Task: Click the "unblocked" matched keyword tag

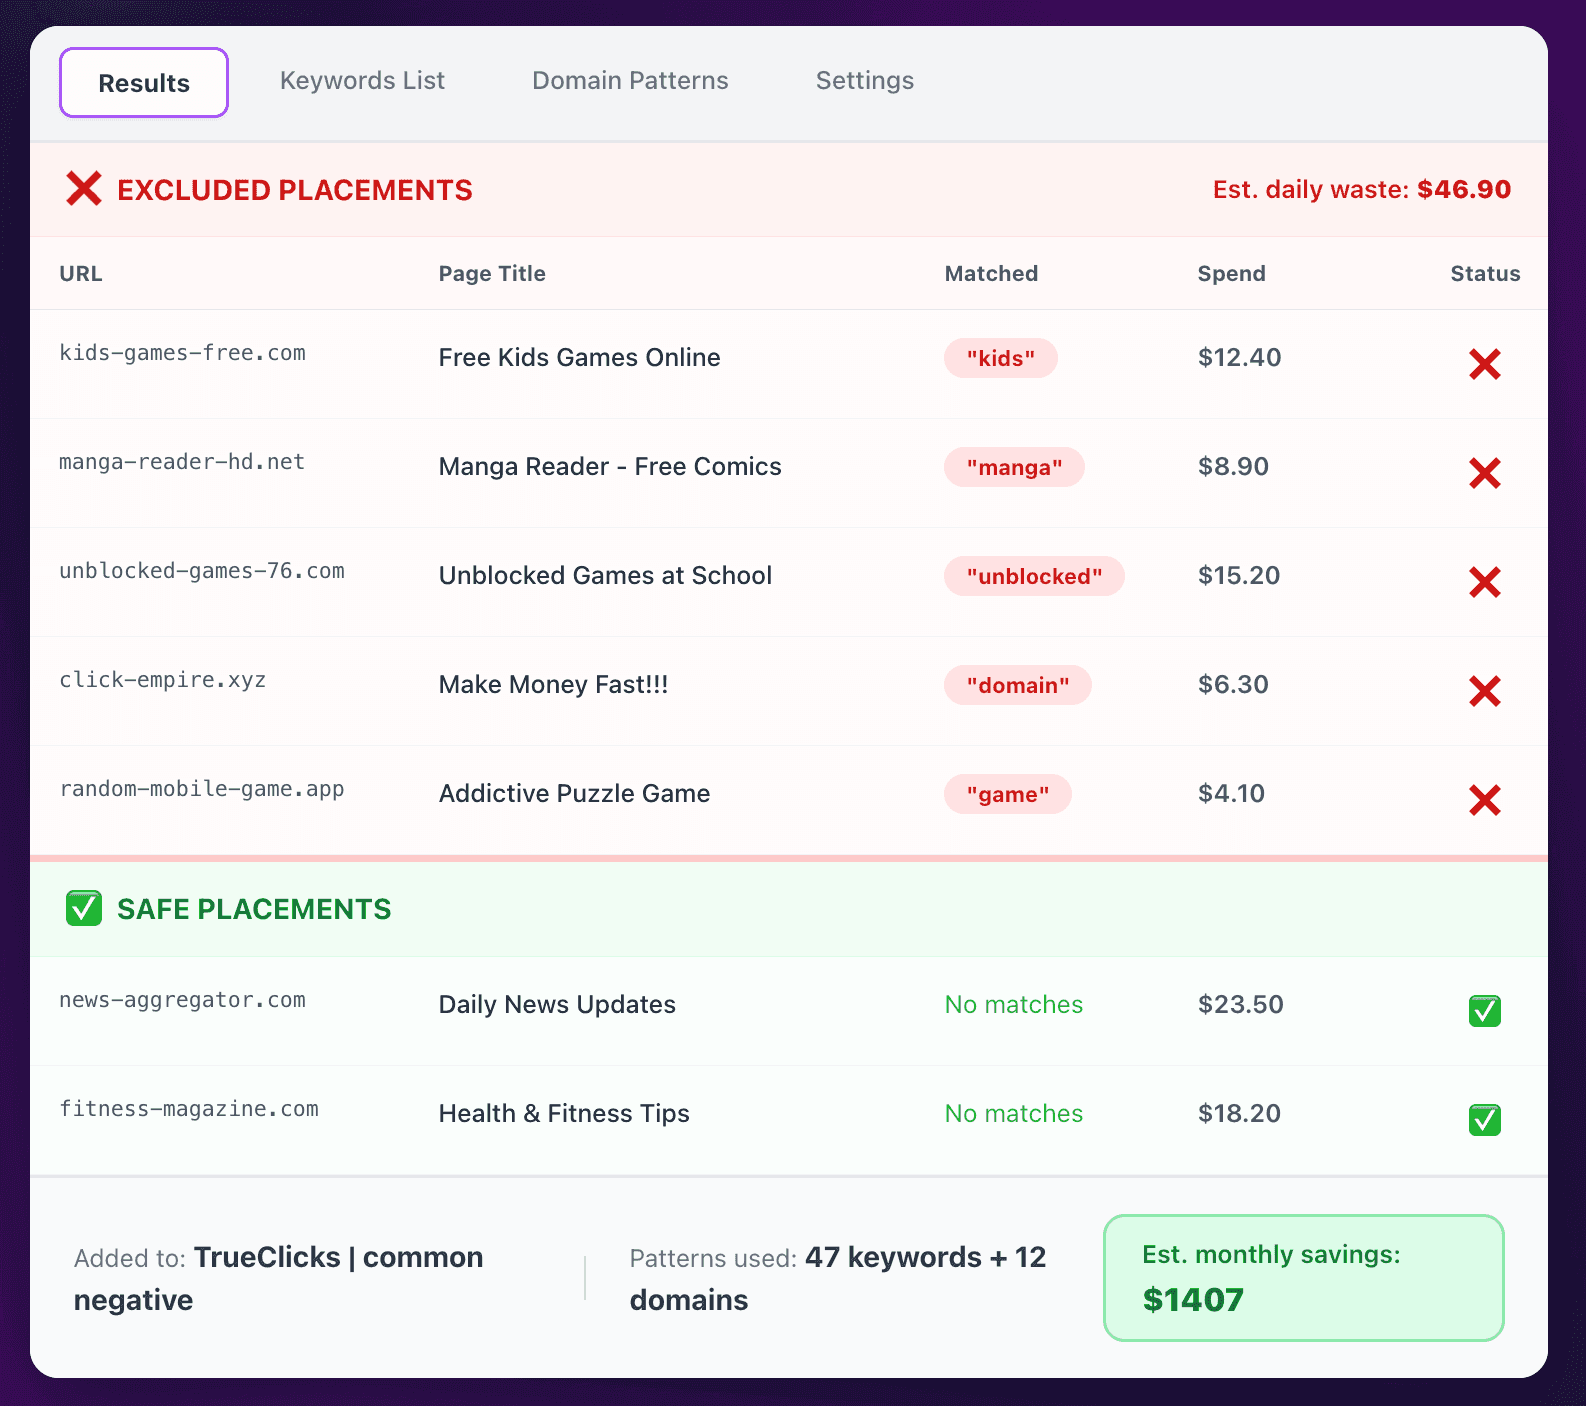Action: coord(1034,576)
